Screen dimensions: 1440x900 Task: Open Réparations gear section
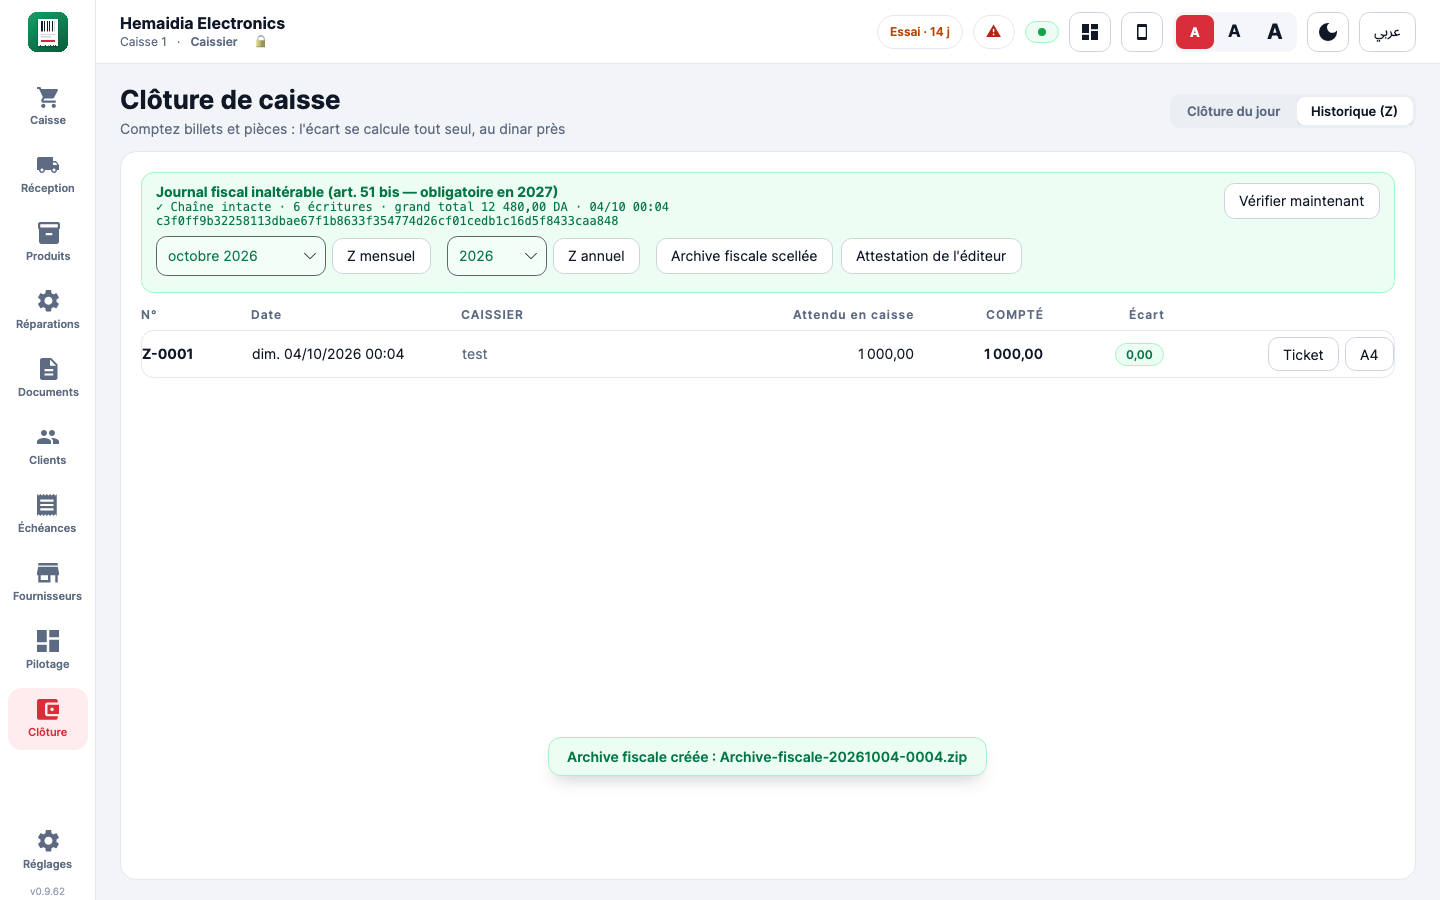point(48,310)
